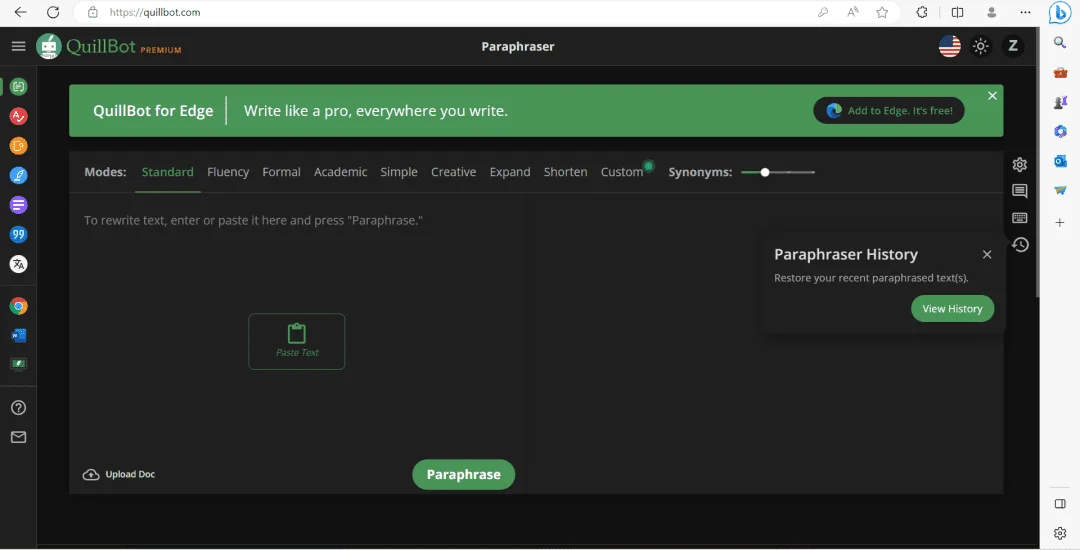The image size is (1080, 550).
Task: Open the Co-Writer pen sidebar icon
Action: click(19, 176)
